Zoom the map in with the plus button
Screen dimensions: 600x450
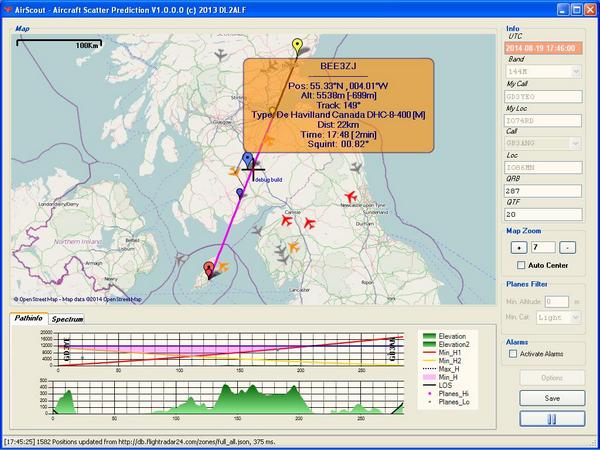click(519, 248)
